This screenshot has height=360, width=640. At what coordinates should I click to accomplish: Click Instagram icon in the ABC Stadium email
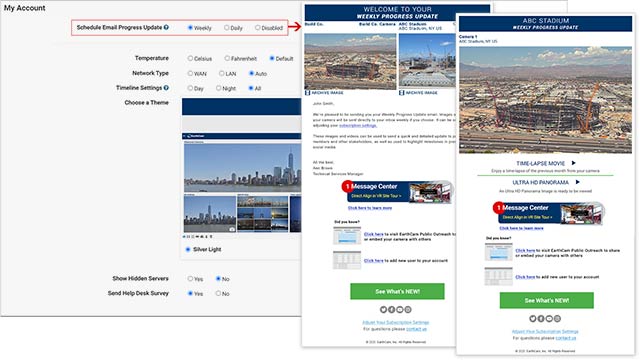pyautogui.click(x=558, y=318)
